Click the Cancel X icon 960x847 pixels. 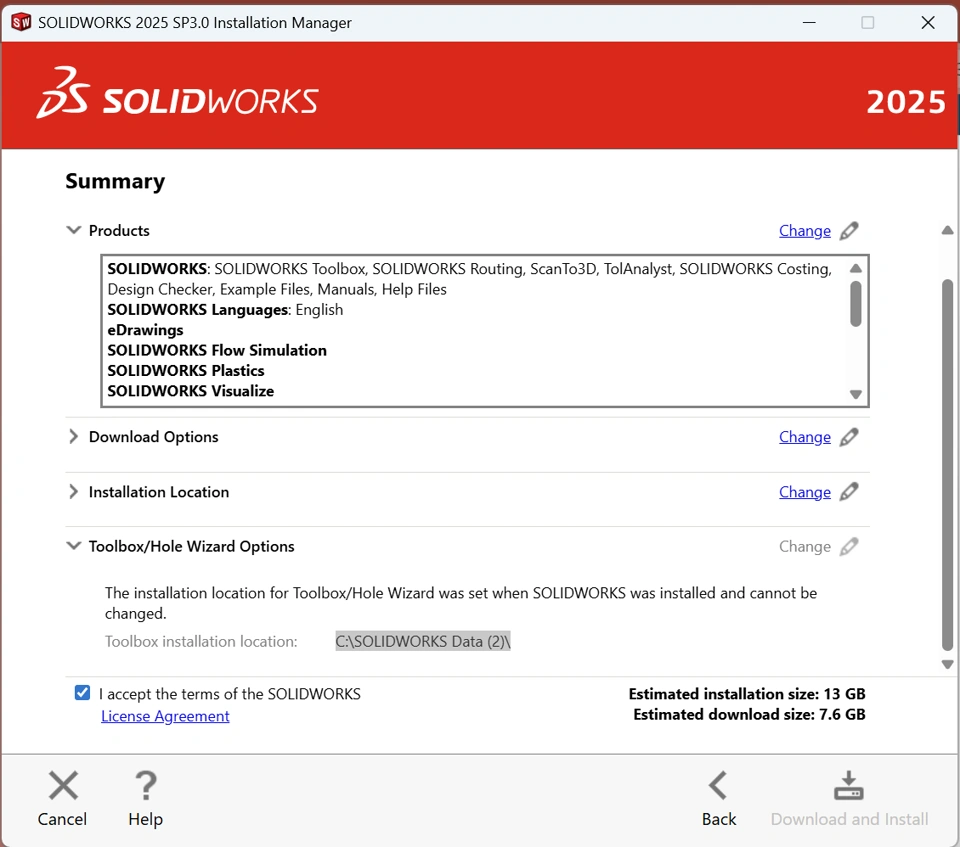(63, 785)
